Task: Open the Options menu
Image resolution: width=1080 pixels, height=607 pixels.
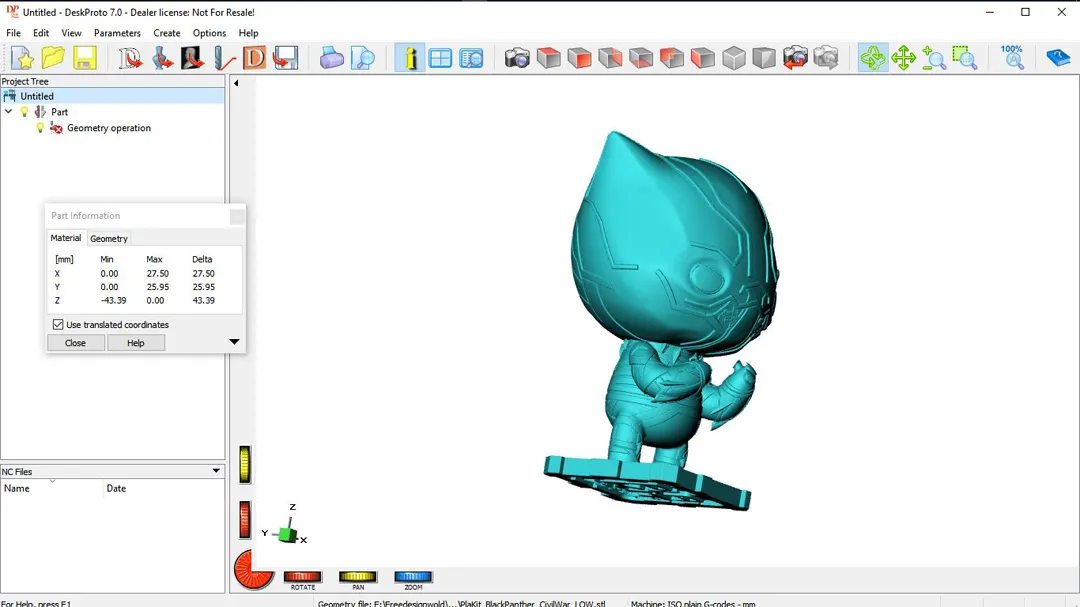Action: point(209,33)
